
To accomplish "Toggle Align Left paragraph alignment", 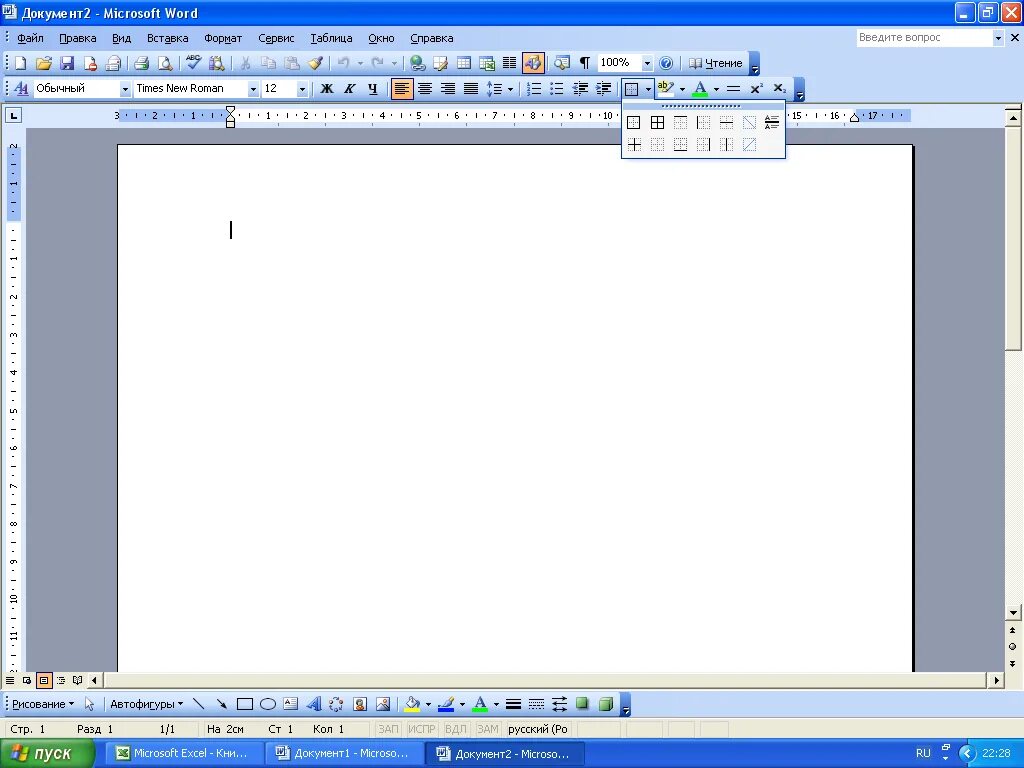I will coord(402,88).
